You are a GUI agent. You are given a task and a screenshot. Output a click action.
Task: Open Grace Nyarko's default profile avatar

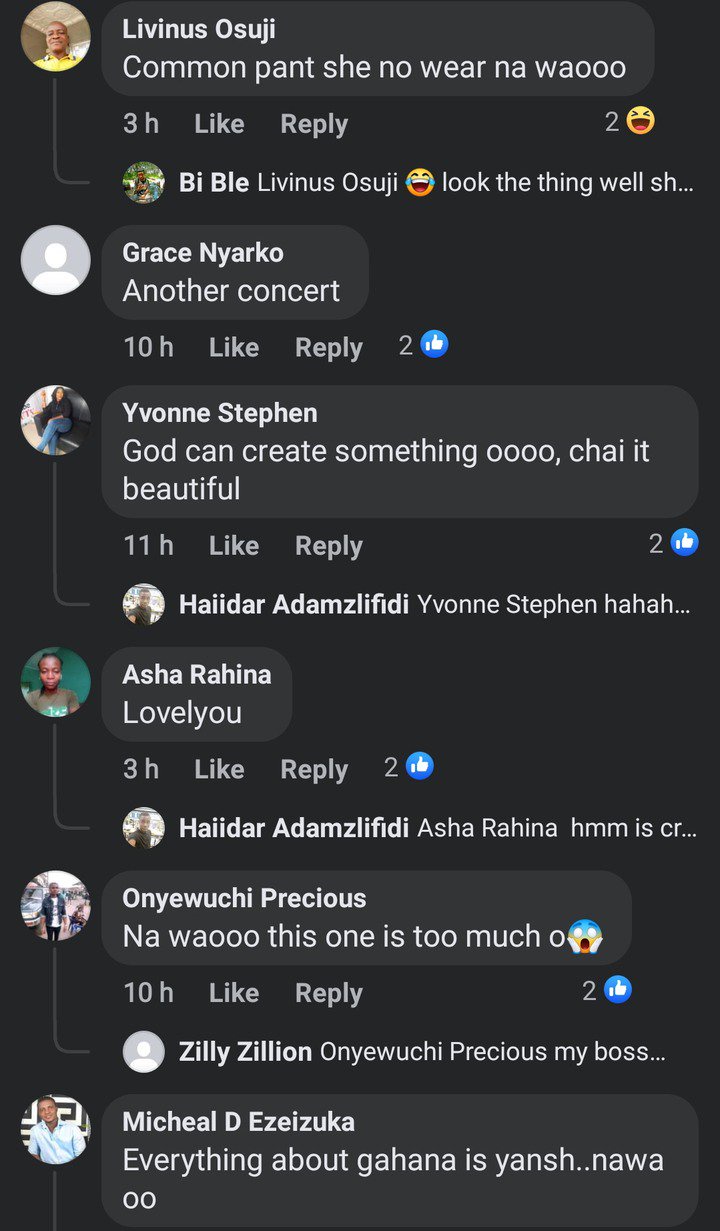point(56,260)
